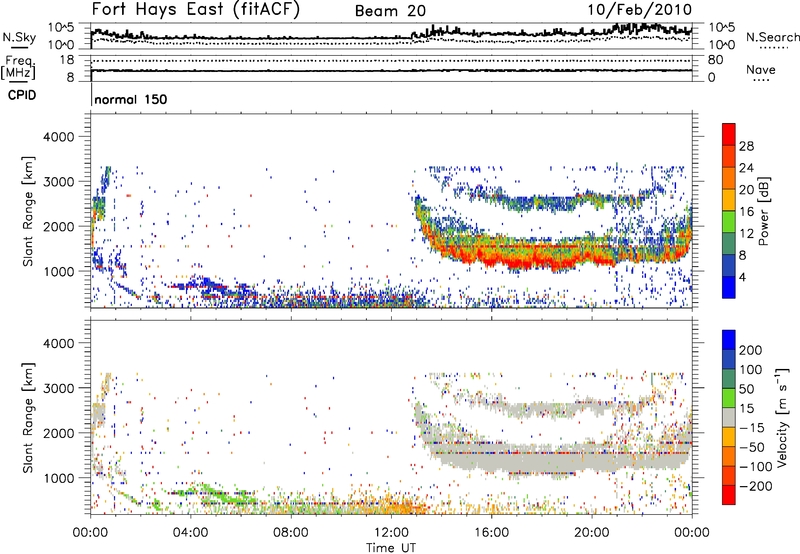This screenshot has width=800, height=554.
Task: Click the dotted line sample under N.Search
Action: [774, 48]
